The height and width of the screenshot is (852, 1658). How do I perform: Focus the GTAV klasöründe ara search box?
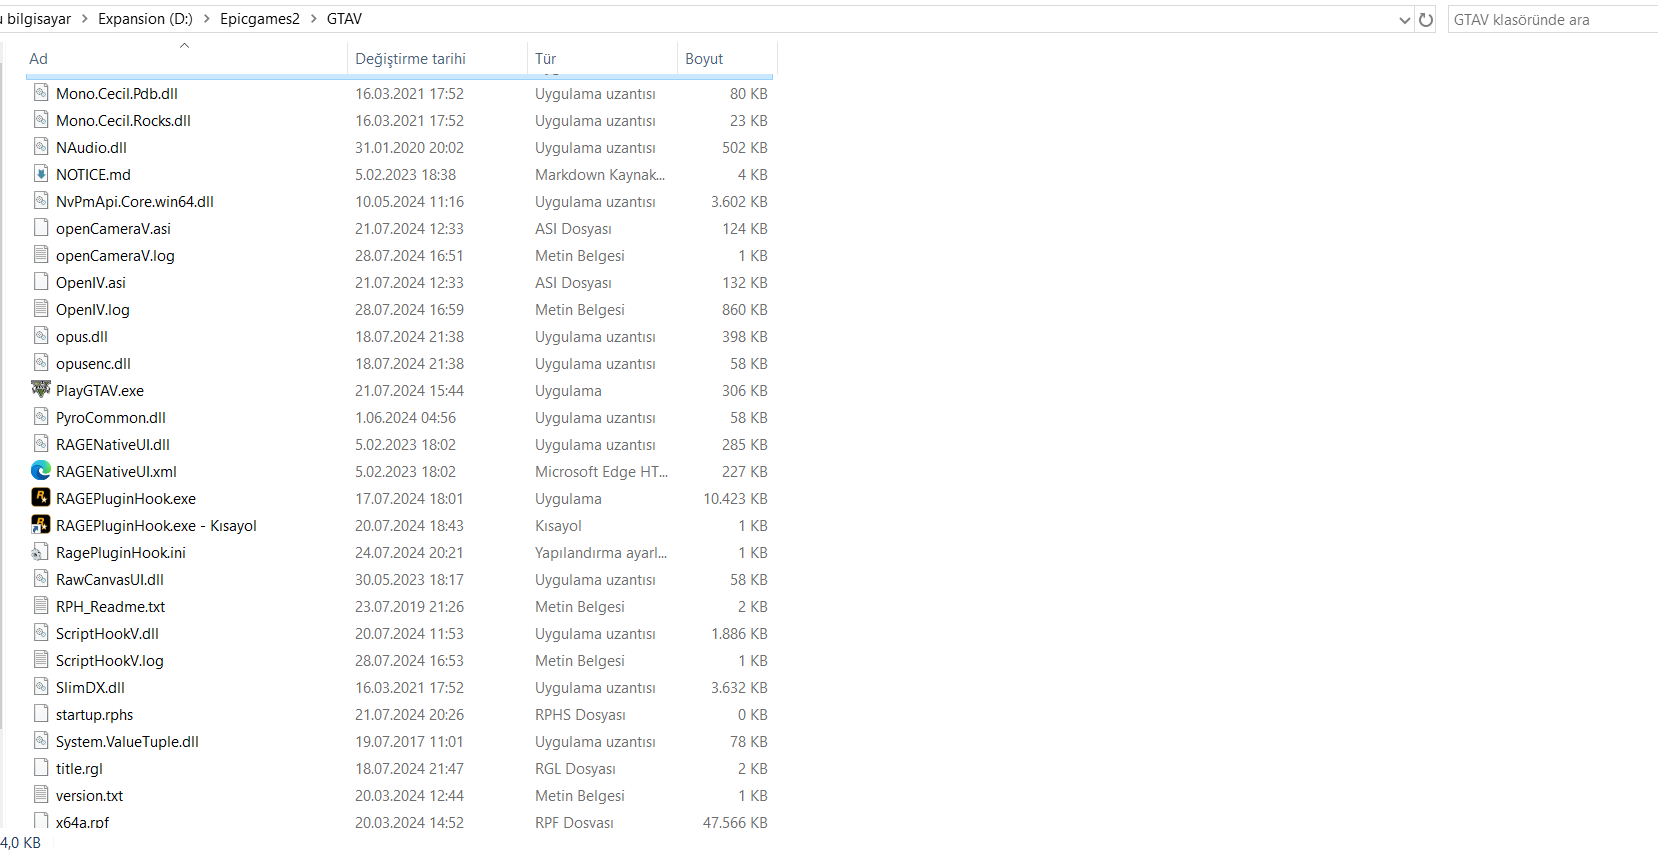pyautogui.click(x=1552, y=19)
